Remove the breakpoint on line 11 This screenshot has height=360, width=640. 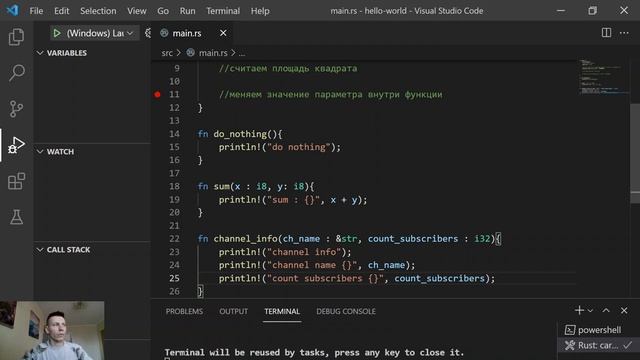point(158,94)
